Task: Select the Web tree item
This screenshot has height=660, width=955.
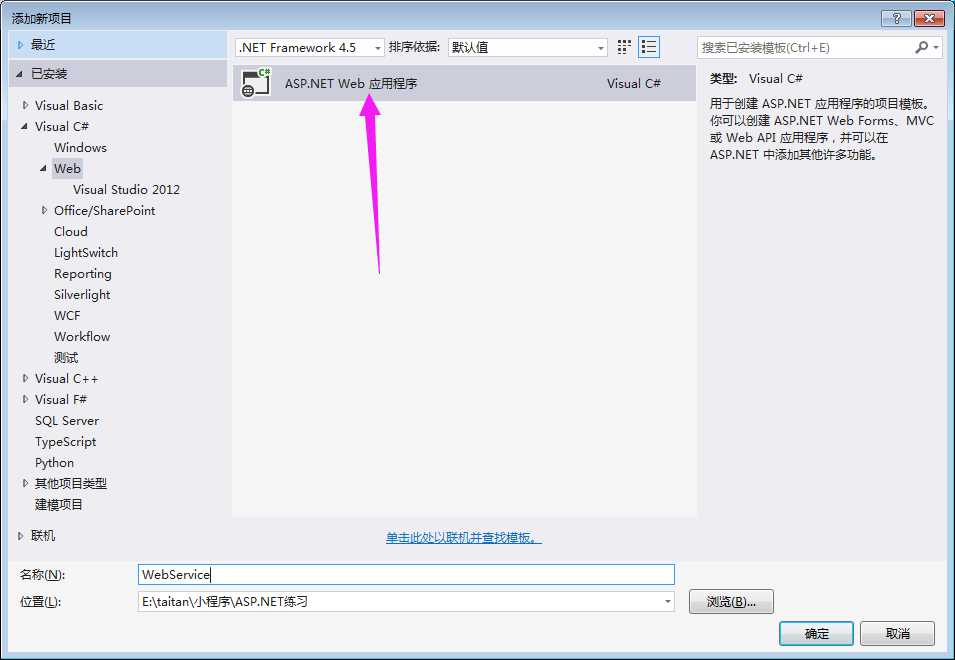Action: point(67,169)
